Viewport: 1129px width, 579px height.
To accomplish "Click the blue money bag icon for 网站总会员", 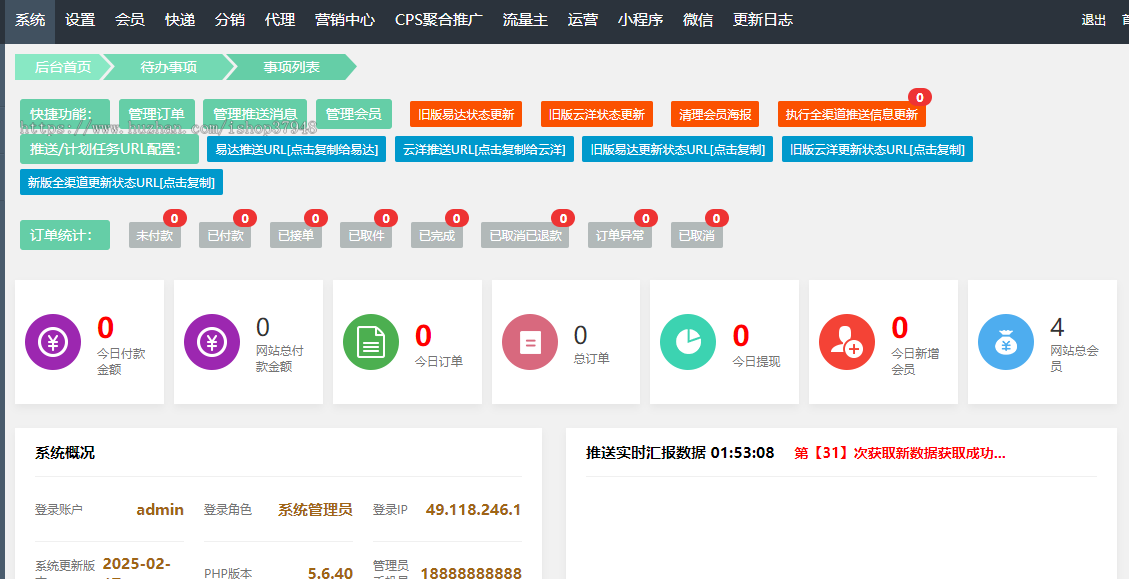I will [1006, 342].
